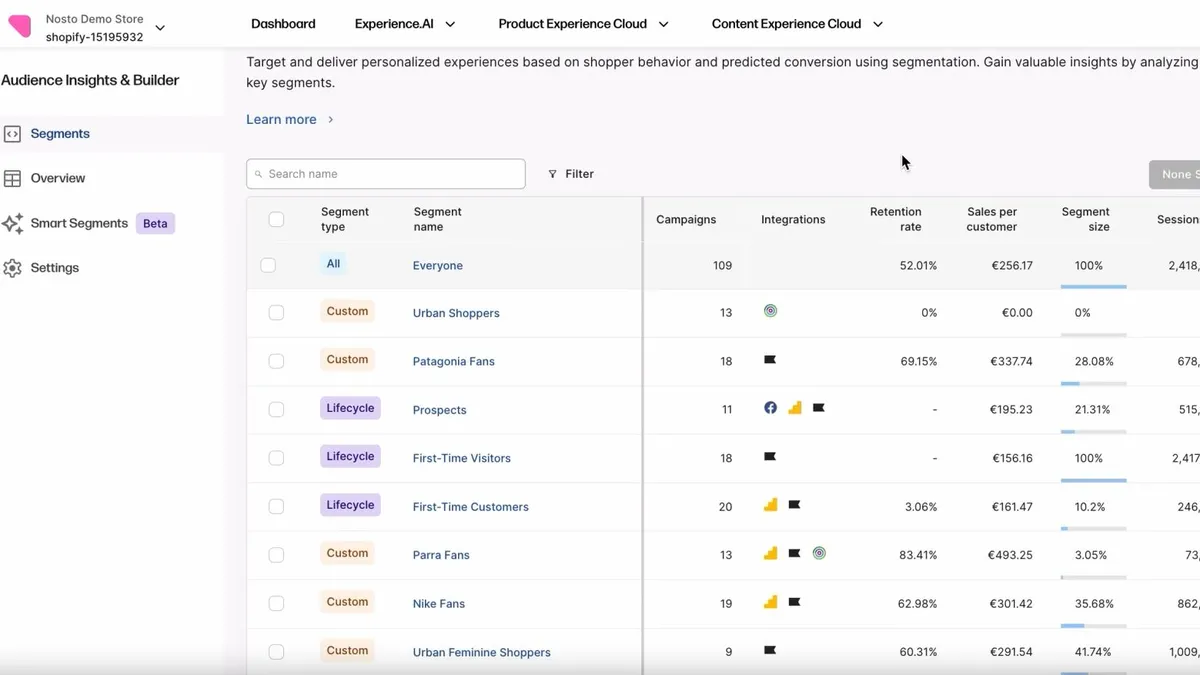This screenshot has height=675, width=1200.
Task: Click the target integration icon for Urban Shoppers
Action: pos(770,311)
